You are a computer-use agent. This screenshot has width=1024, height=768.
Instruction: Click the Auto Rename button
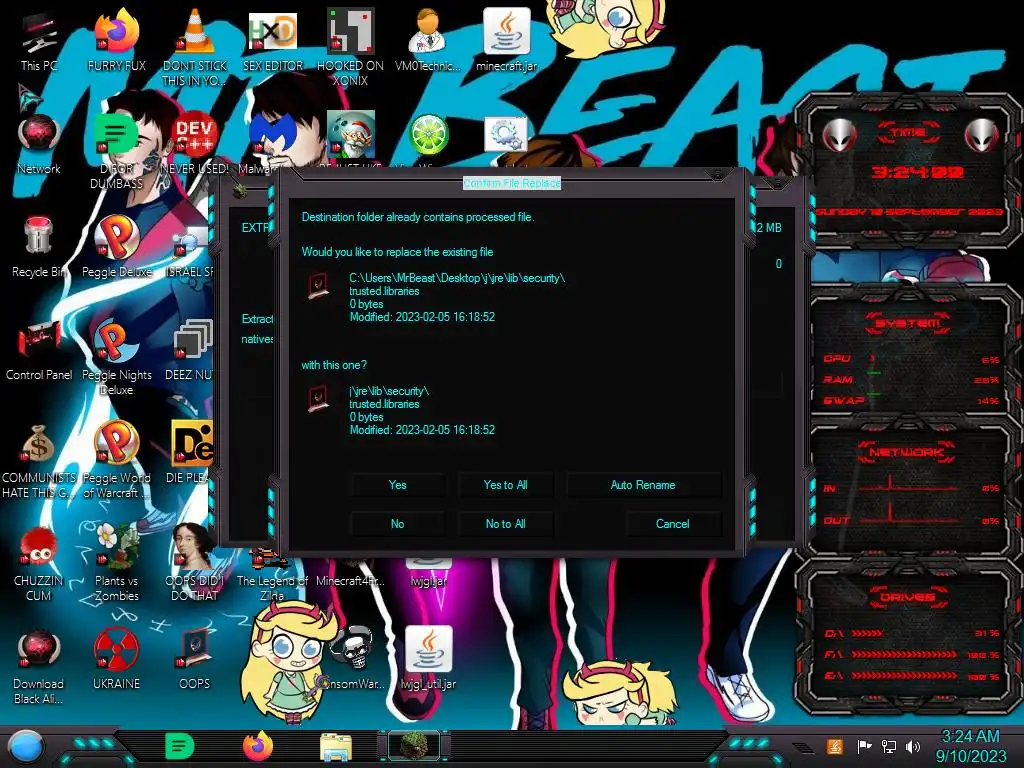pos(643,485)
